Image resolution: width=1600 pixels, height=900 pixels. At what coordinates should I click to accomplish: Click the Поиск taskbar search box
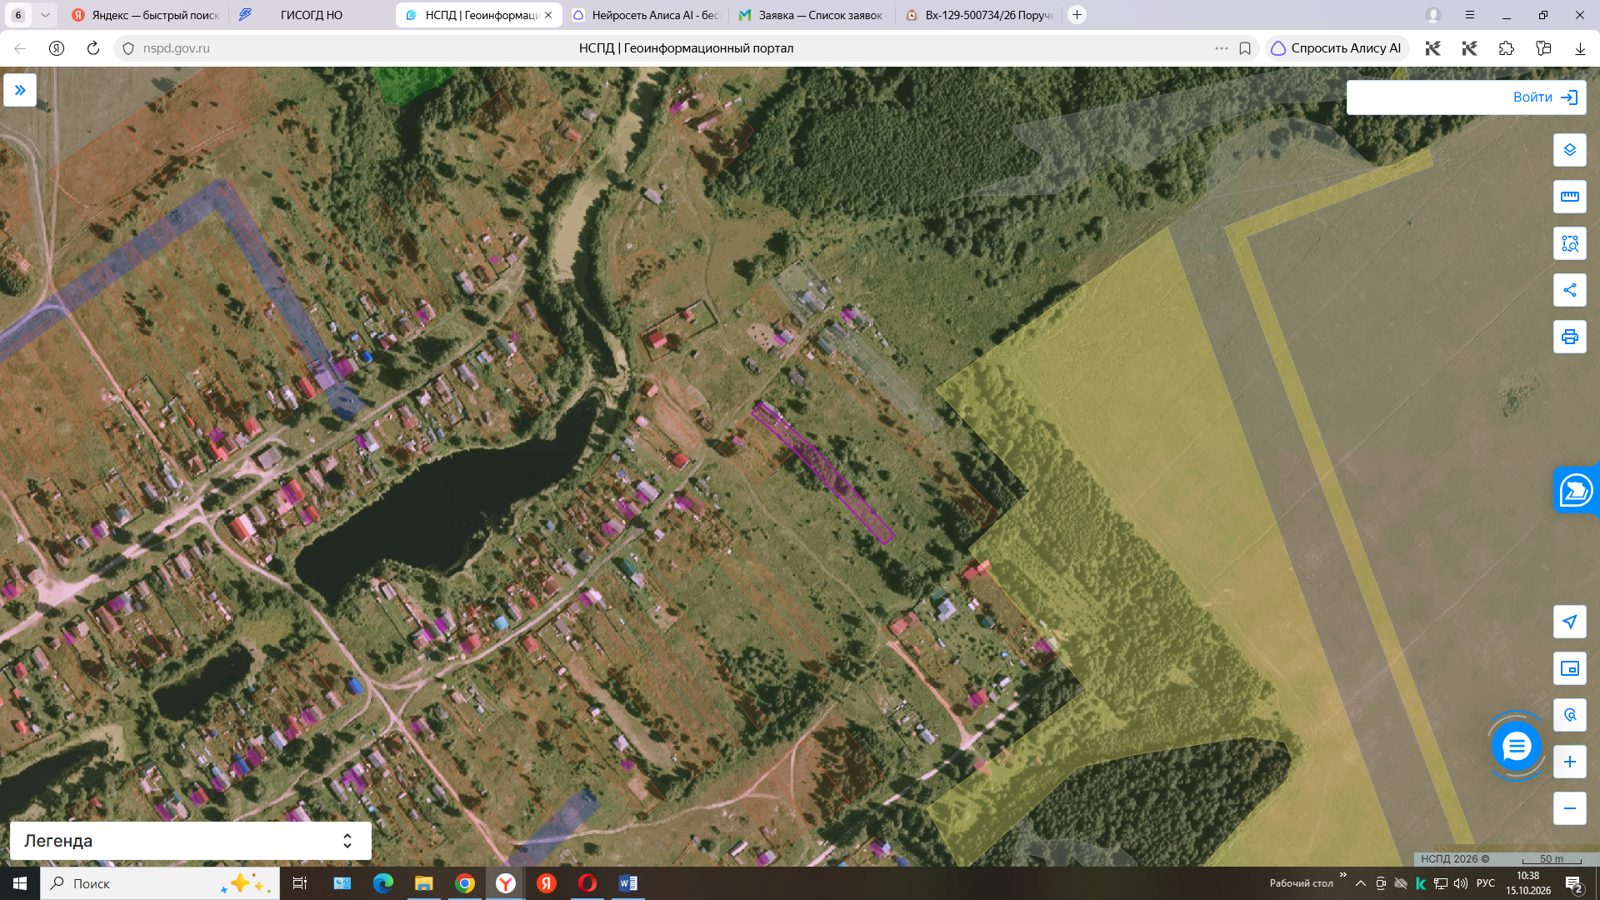pyautogui.click(x=160, y=883)
